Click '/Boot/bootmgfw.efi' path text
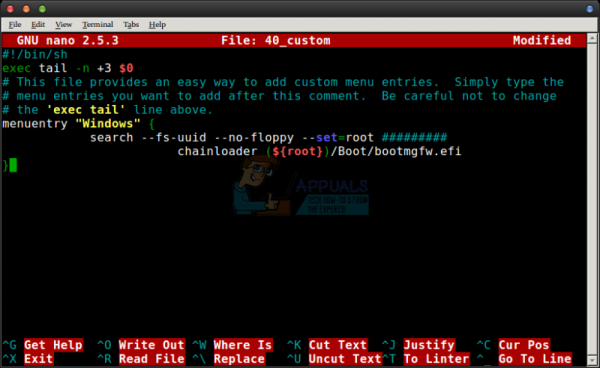The height and width of the screenshot is (368, 600). [396, 151]
